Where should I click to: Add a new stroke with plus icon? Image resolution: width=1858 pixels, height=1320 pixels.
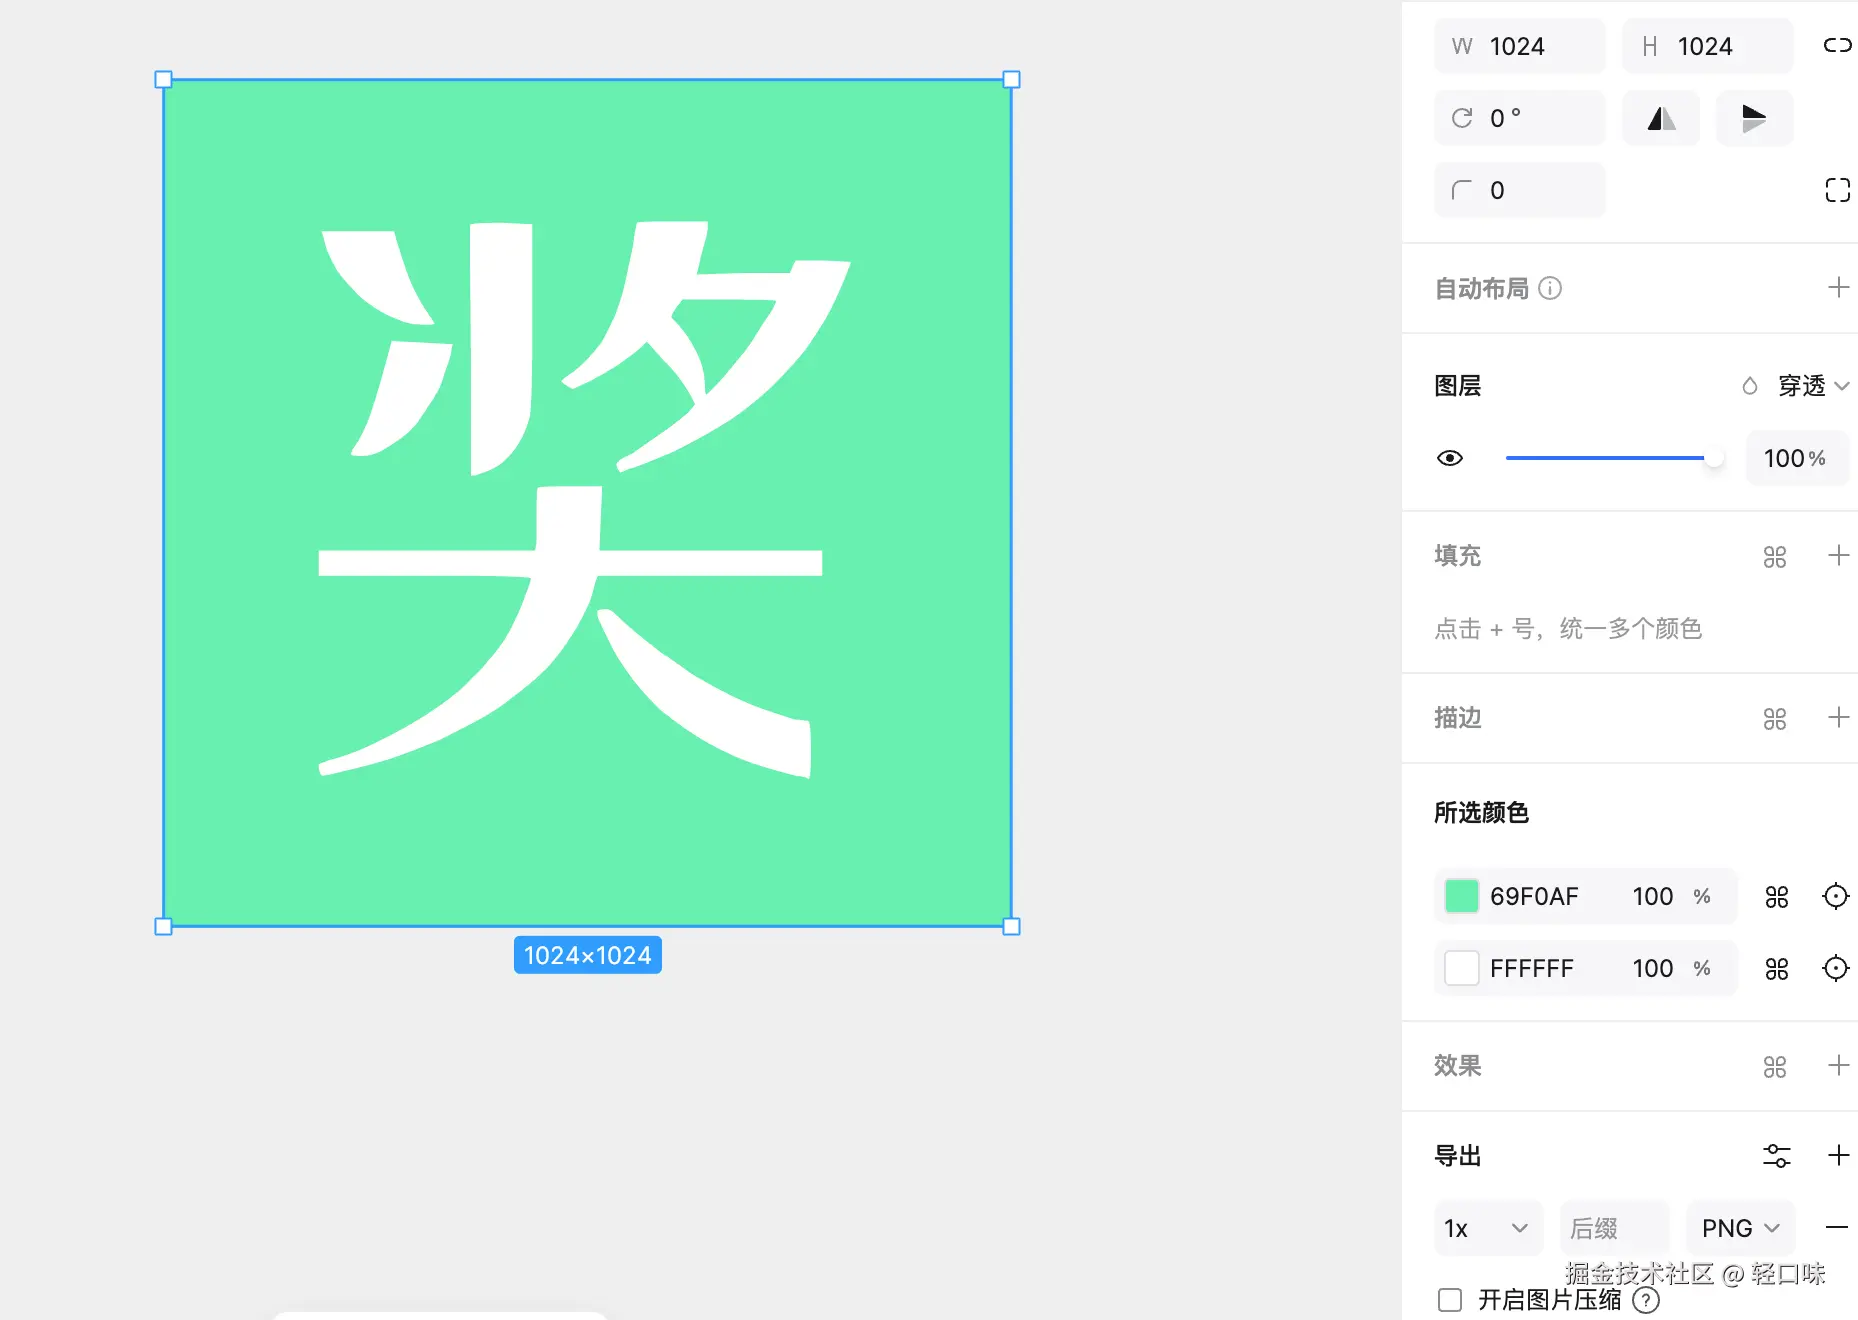1838,718
